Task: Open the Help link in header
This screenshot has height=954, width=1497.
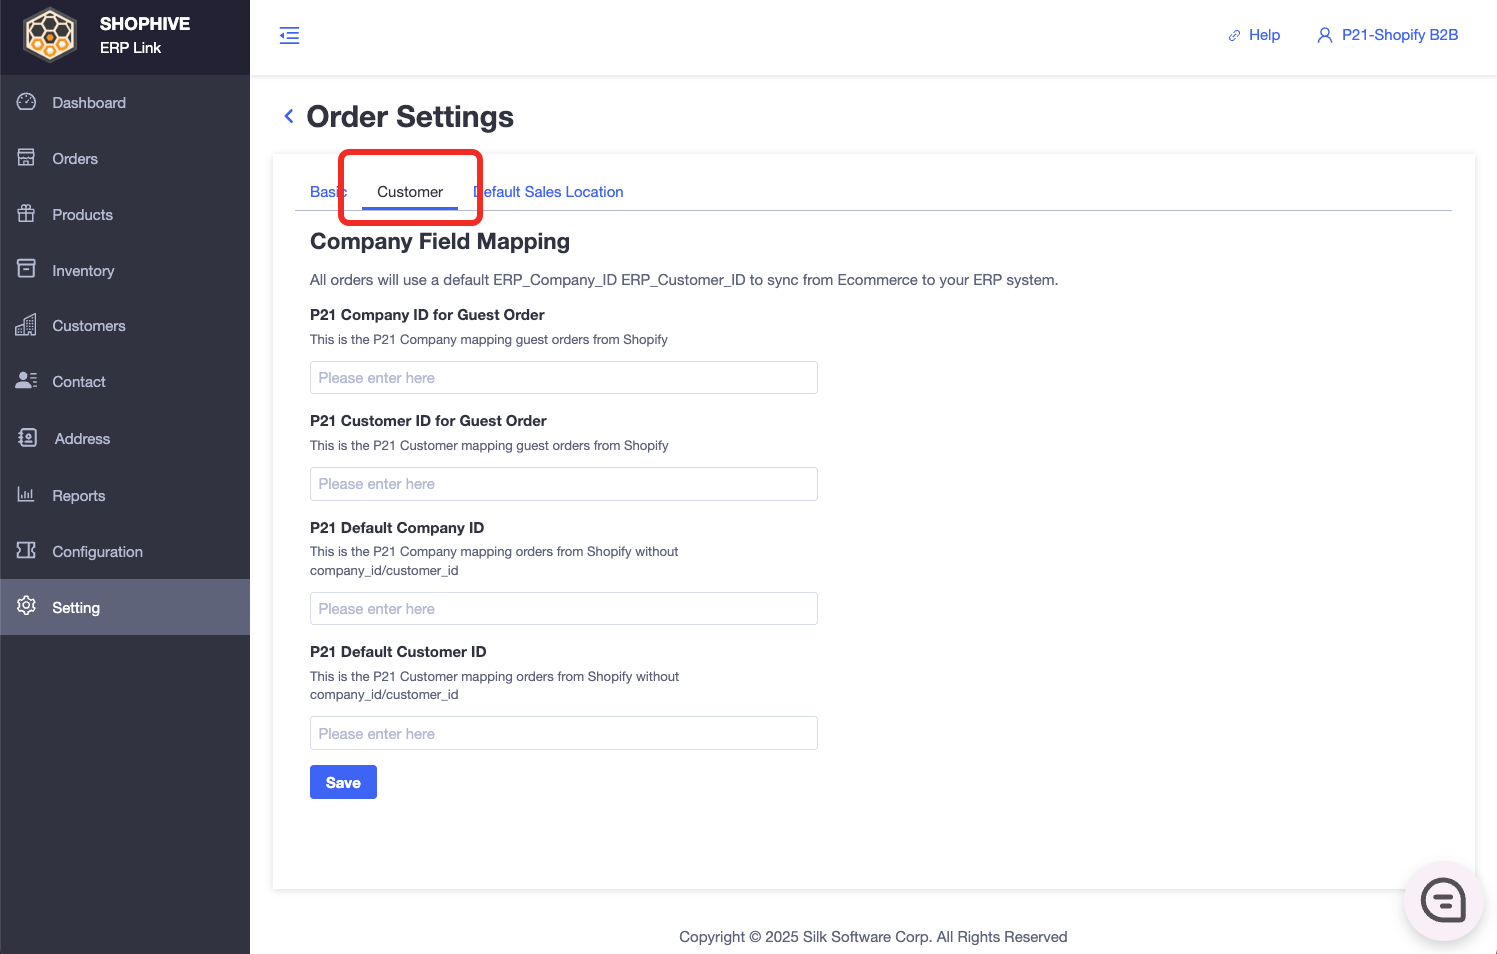Action: [x=1254, y=35]
